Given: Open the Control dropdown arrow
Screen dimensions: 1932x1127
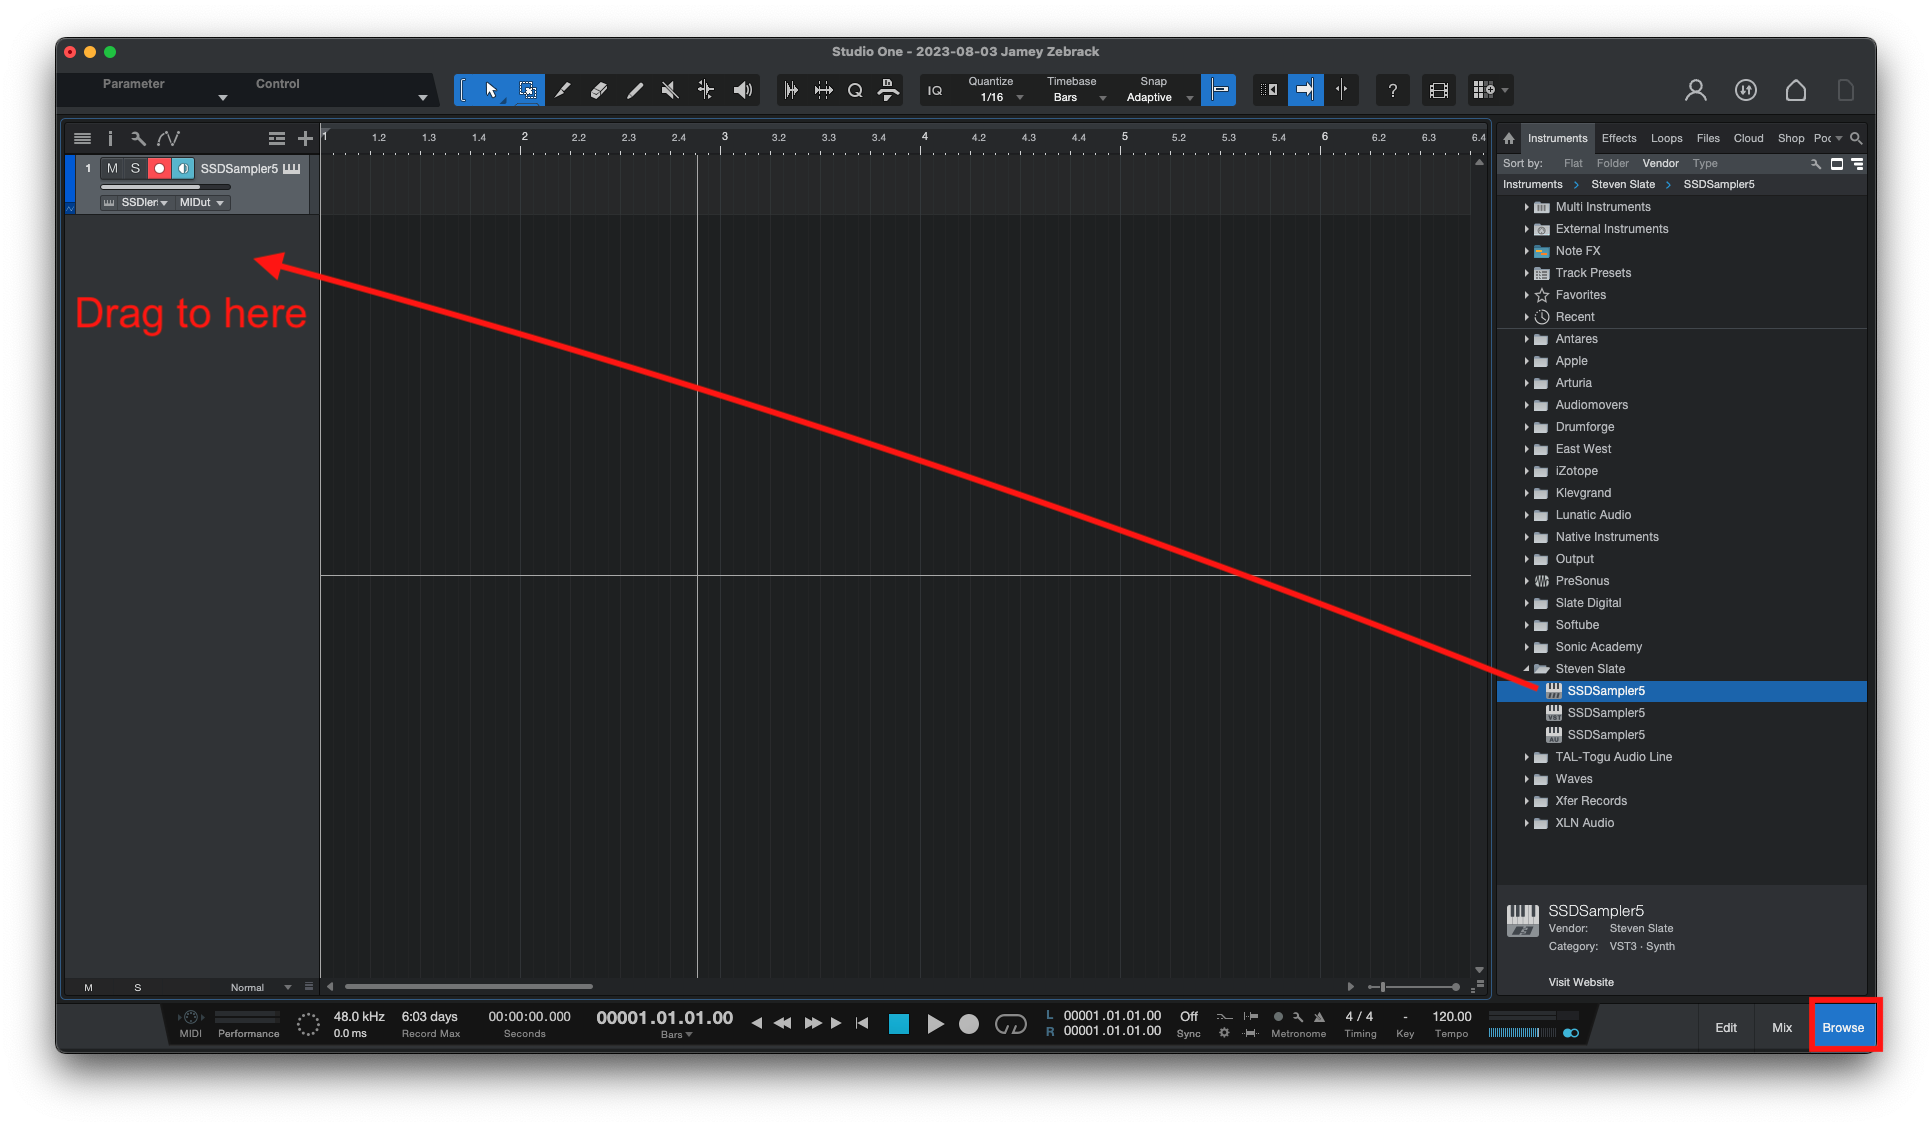Looking at the screenshot, I should (x=423, y=97).
